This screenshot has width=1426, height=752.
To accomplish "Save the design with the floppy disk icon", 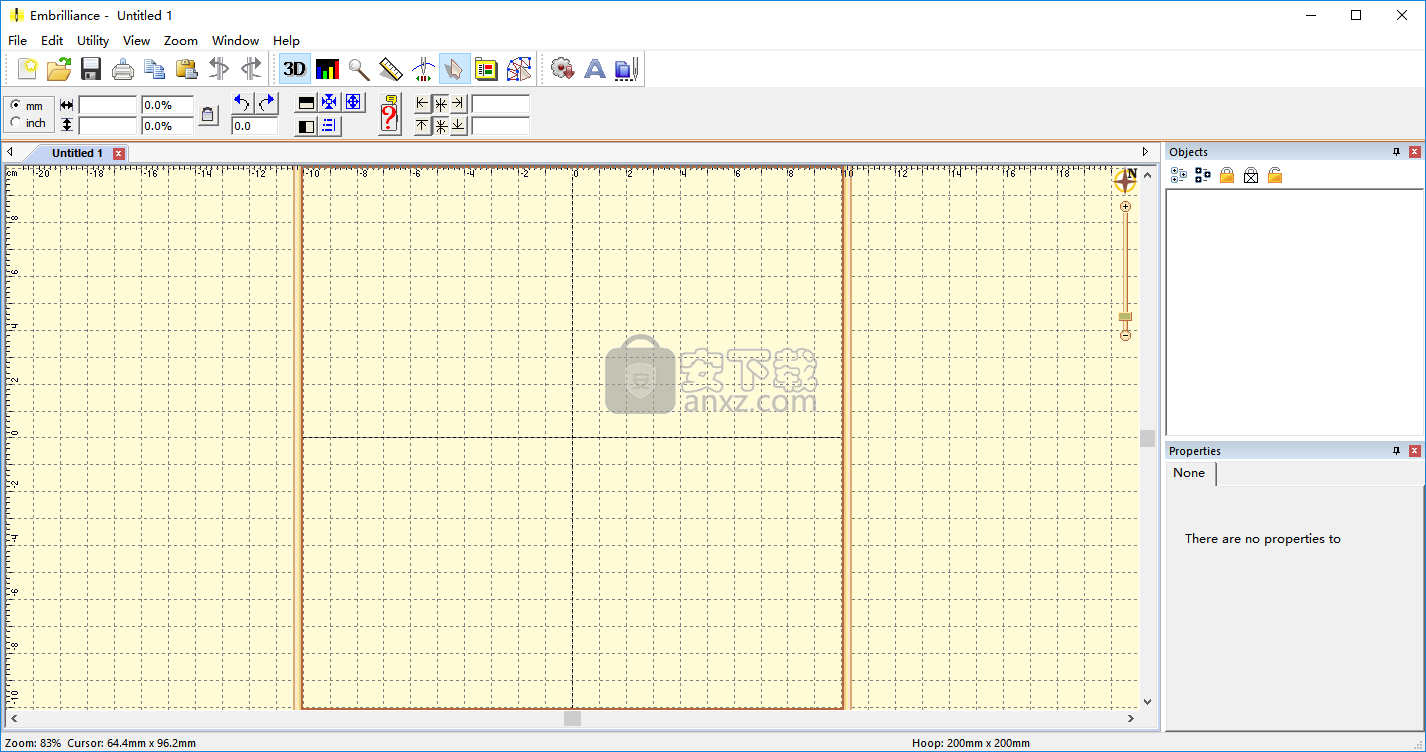I will (91, 68).
